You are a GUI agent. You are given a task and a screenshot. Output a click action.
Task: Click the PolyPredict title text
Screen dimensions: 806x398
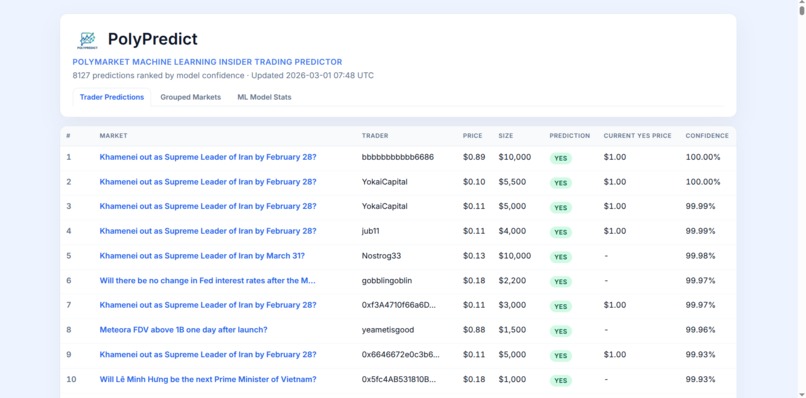(153, 39)
